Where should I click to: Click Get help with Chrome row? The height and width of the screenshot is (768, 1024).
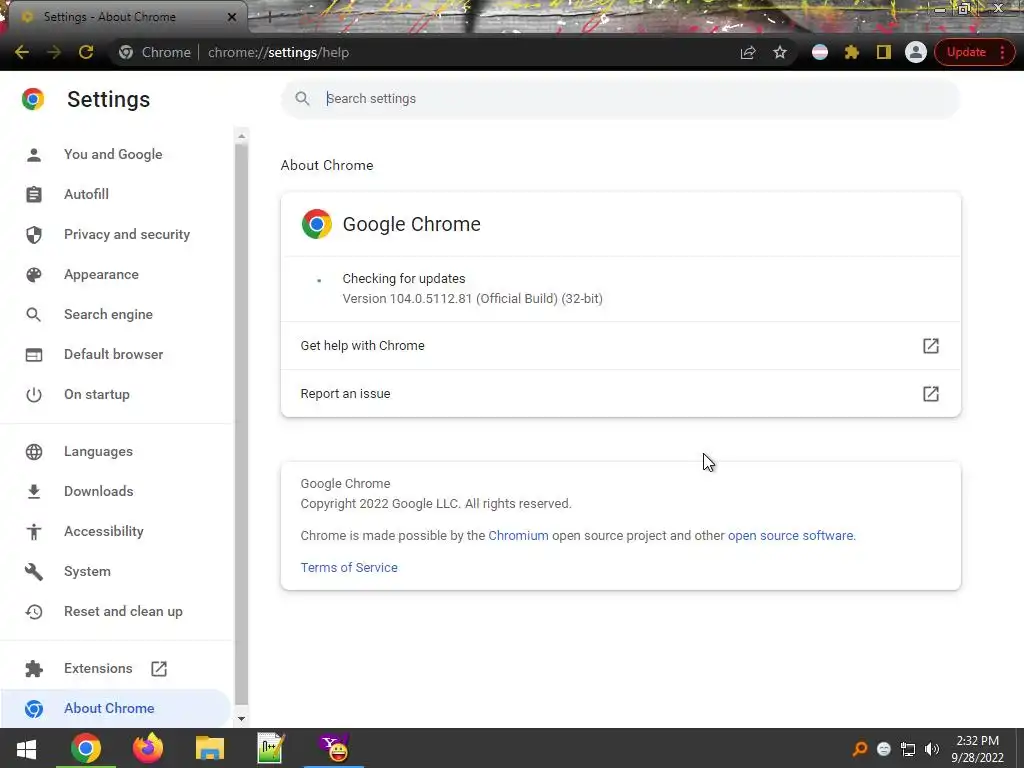[620, 345]
